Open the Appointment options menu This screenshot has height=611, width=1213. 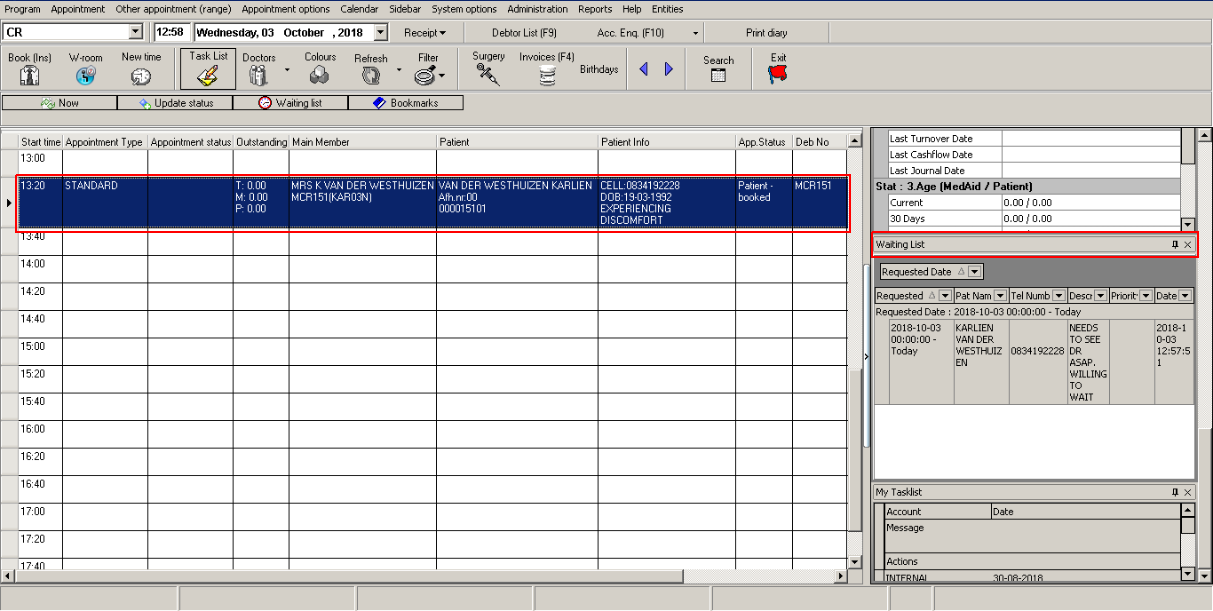tap(285, 9)
